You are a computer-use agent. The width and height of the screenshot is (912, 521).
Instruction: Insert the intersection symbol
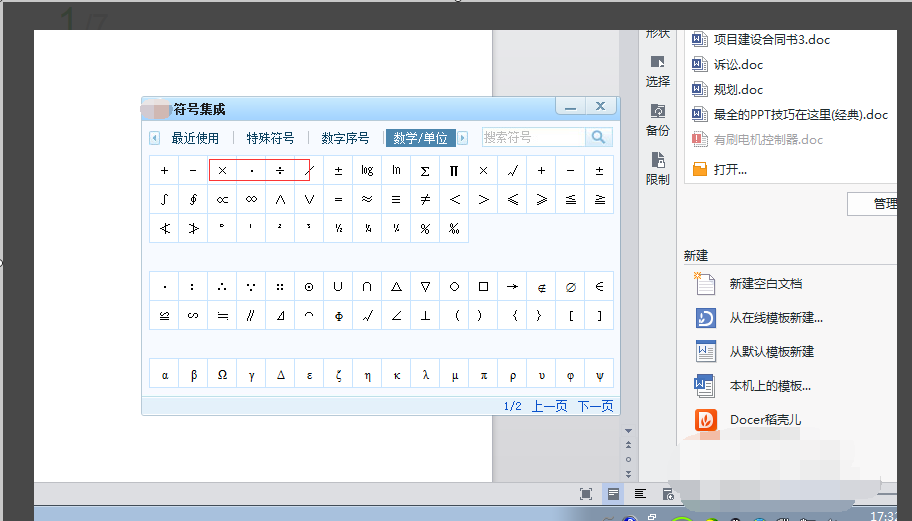(x=367, y=287)
